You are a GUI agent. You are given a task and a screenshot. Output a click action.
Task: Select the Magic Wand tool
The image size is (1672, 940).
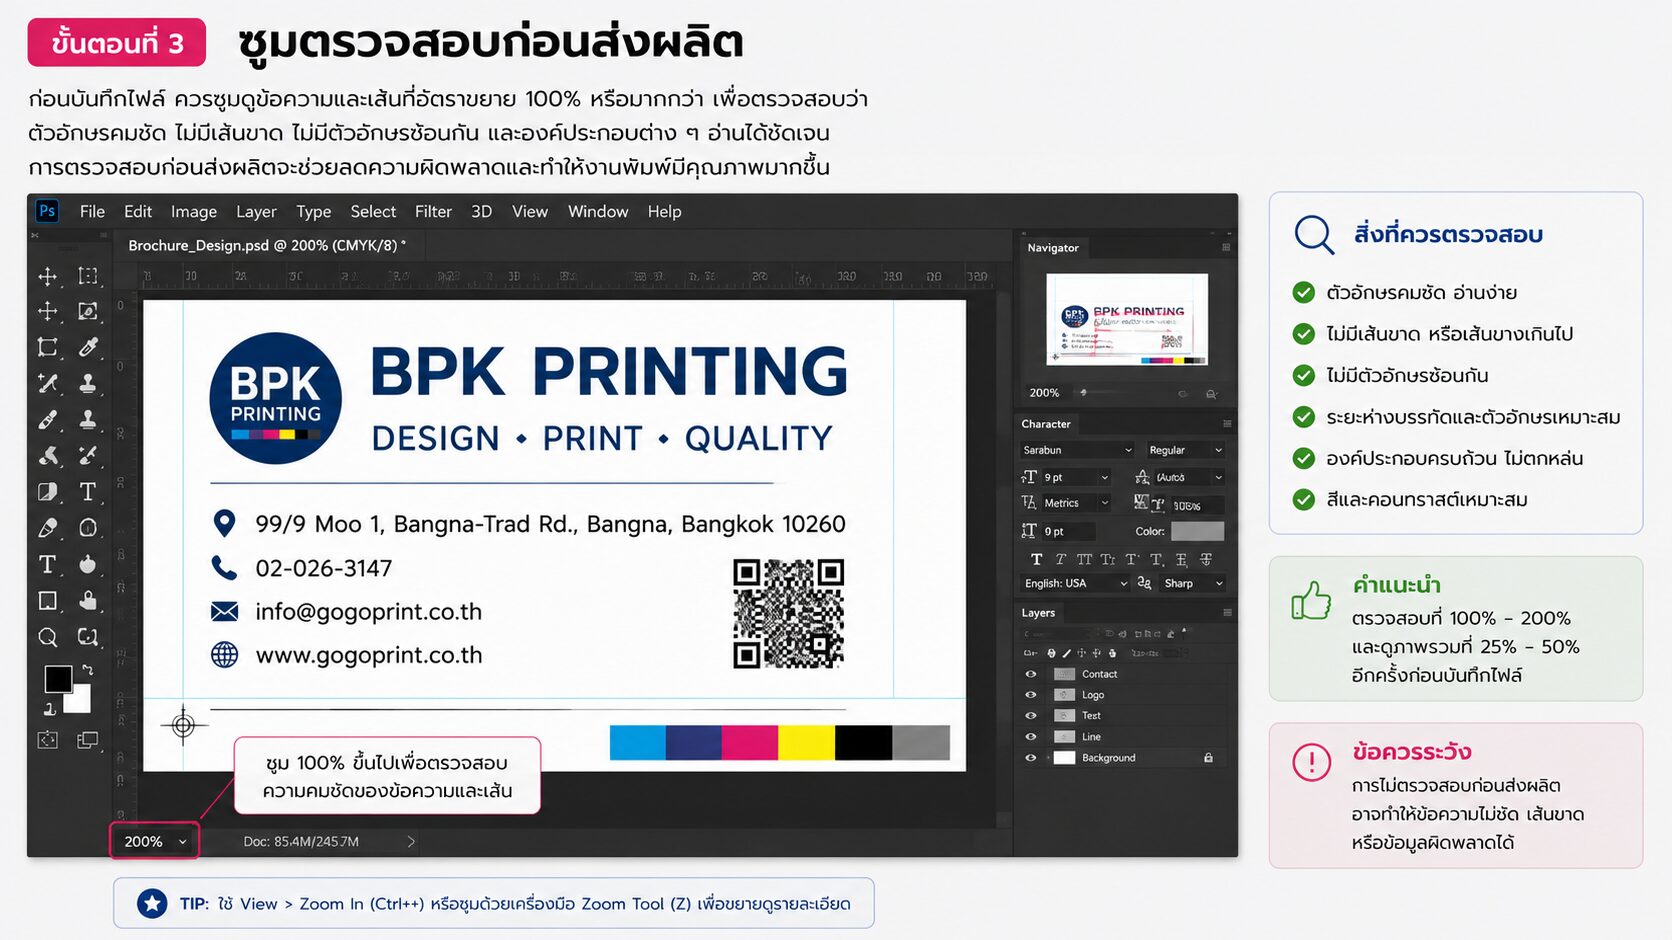[x=47, y=384]
